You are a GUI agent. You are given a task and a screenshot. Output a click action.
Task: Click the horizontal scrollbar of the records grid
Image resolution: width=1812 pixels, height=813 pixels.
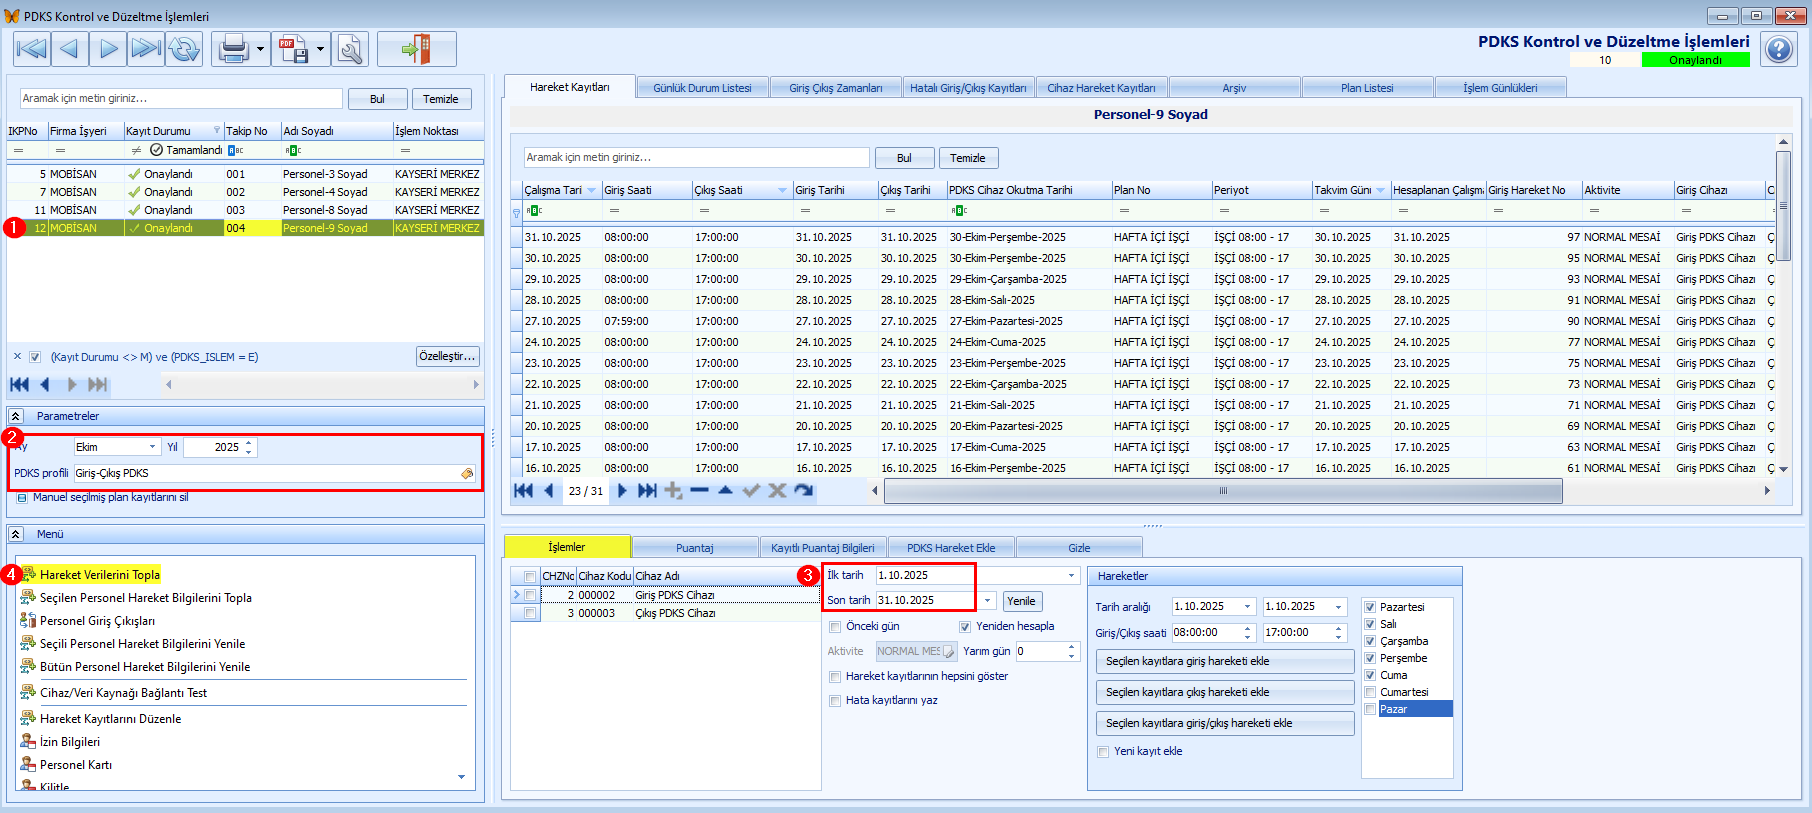[1222, 491]
